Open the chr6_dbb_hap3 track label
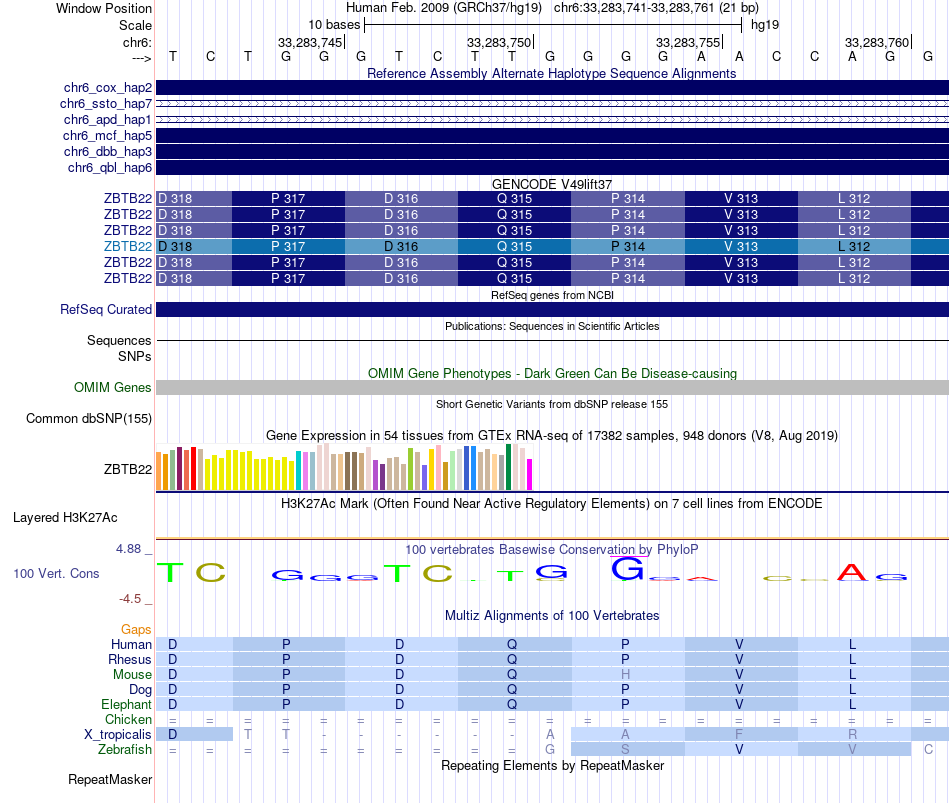The height and width of the screenshot is (803, 950). pos(108,152)
